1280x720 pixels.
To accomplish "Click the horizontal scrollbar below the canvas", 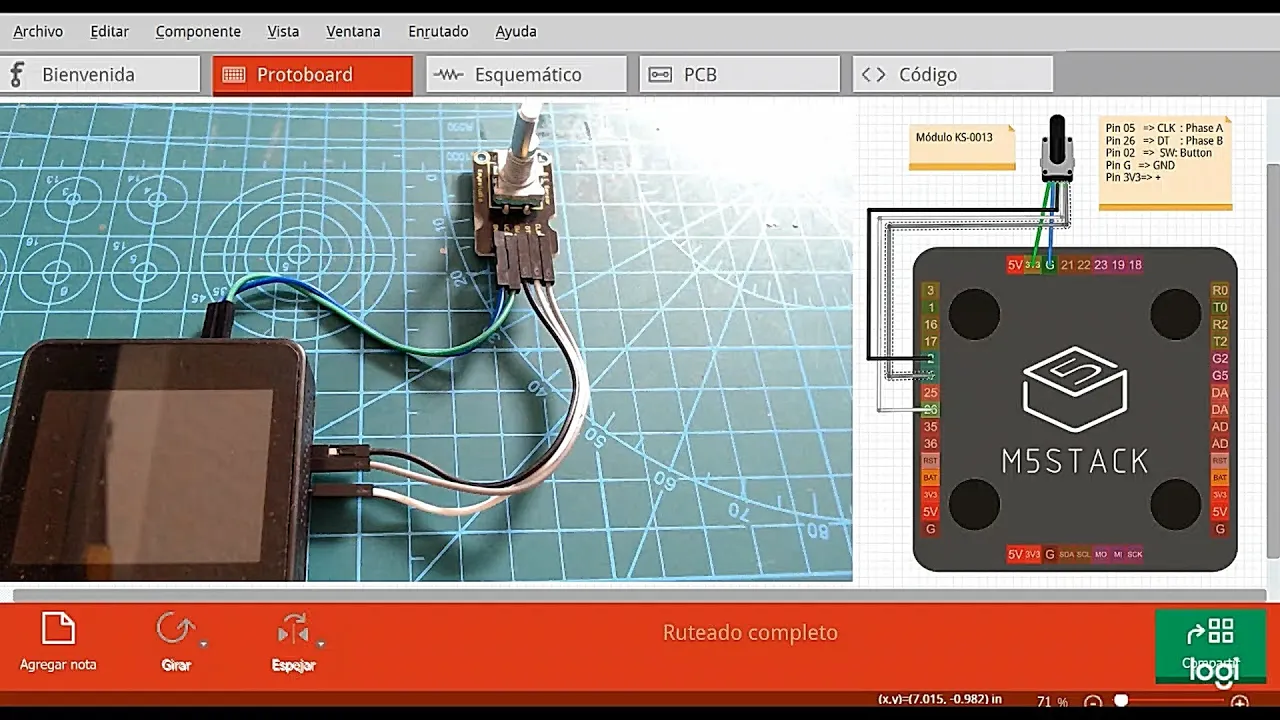I will [x=640, y=595].
